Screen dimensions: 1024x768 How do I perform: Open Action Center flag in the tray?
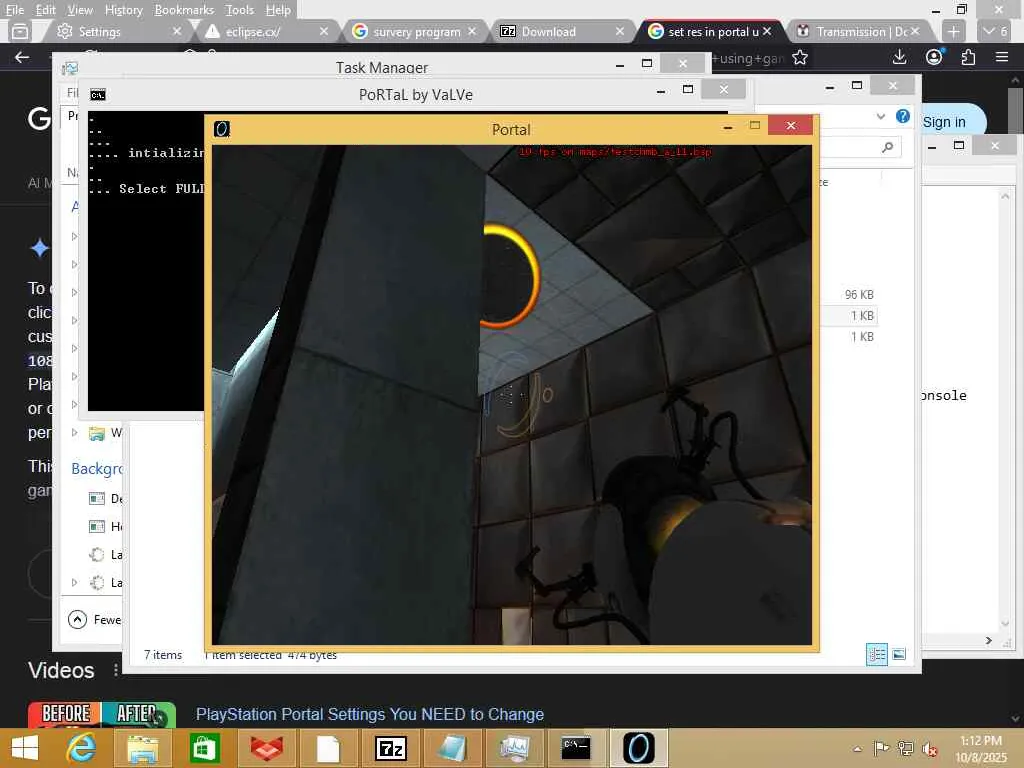pos(881,748)
